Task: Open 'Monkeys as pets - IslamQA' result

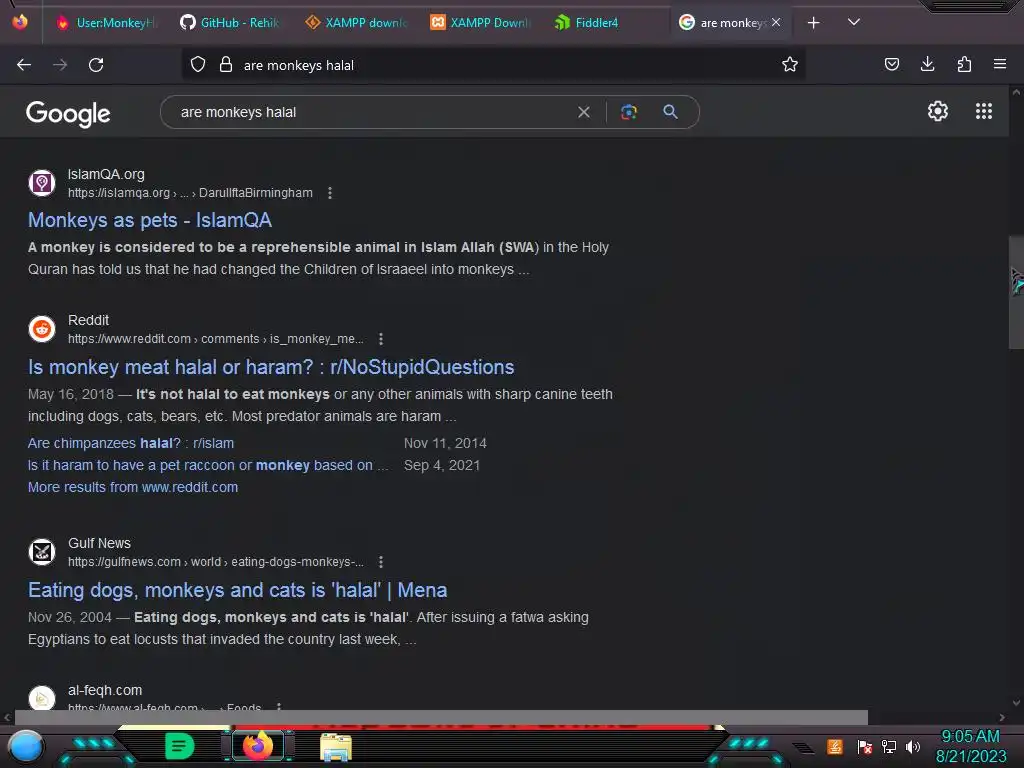Action: coord(150,220)
